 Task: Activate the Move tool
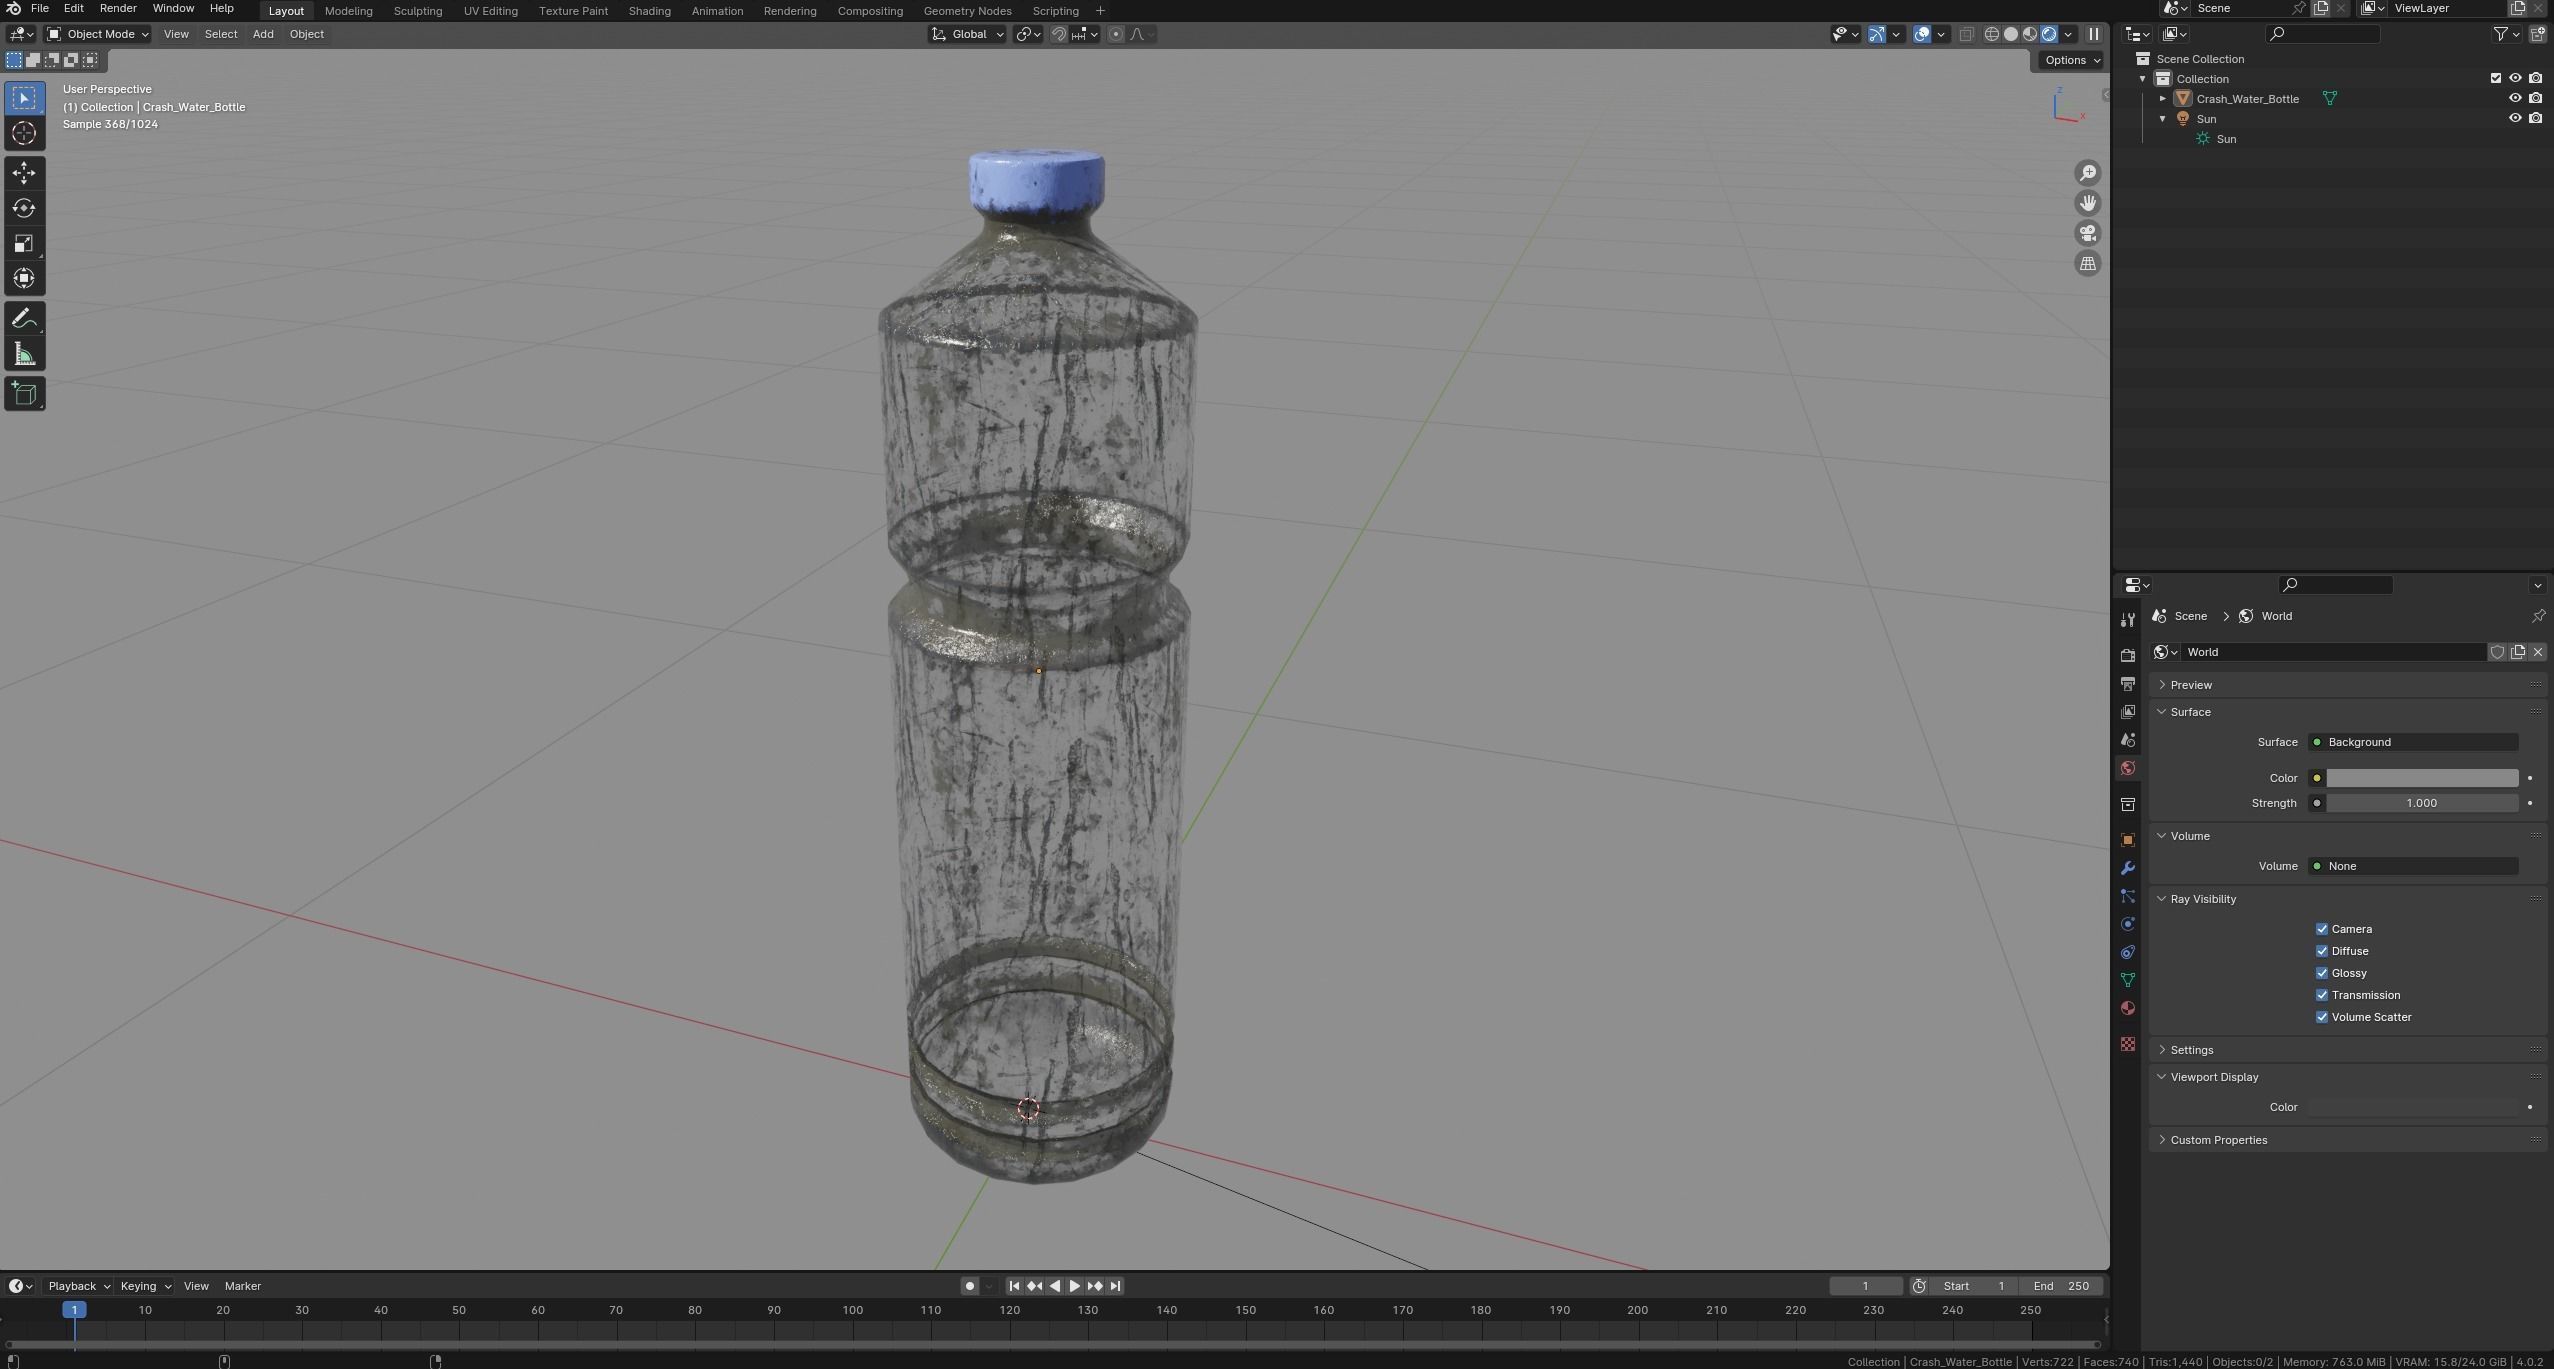tap(24, 173)
